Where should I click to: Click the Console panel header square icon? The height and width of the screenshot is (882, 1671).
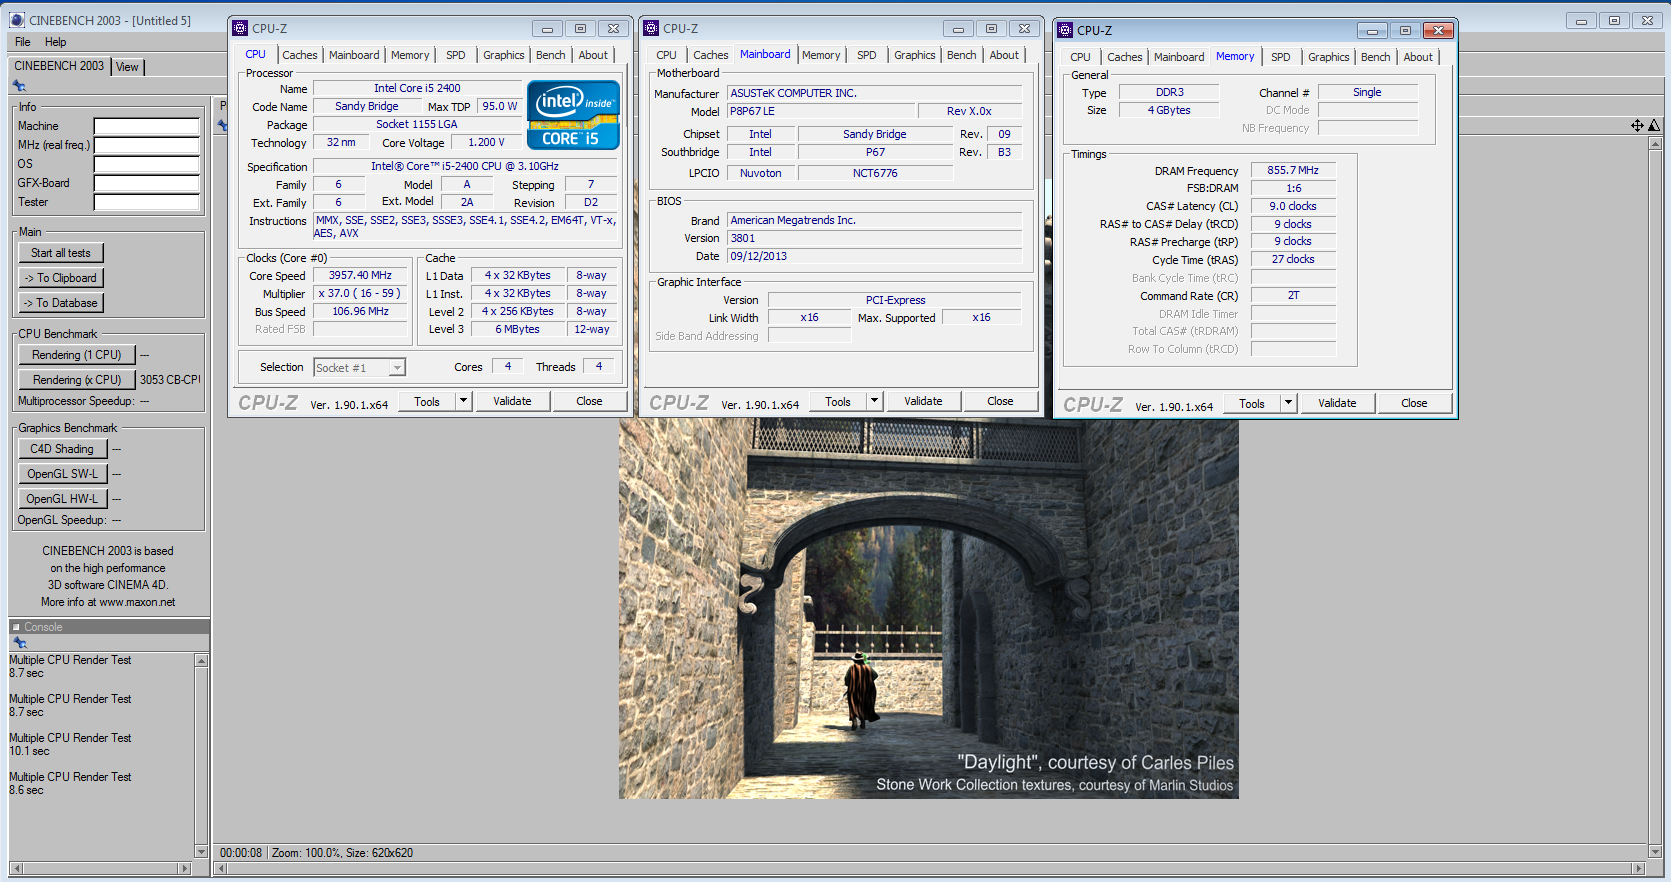click(x=16, y=627)
